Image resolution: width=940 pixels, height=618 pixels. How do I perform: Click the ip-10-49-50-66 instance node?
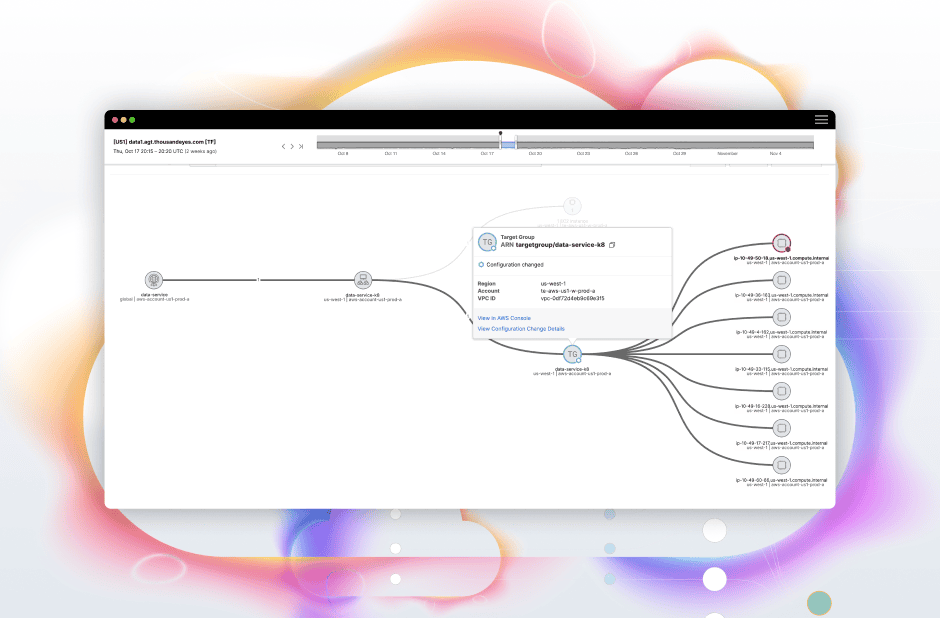pos(782,465)
